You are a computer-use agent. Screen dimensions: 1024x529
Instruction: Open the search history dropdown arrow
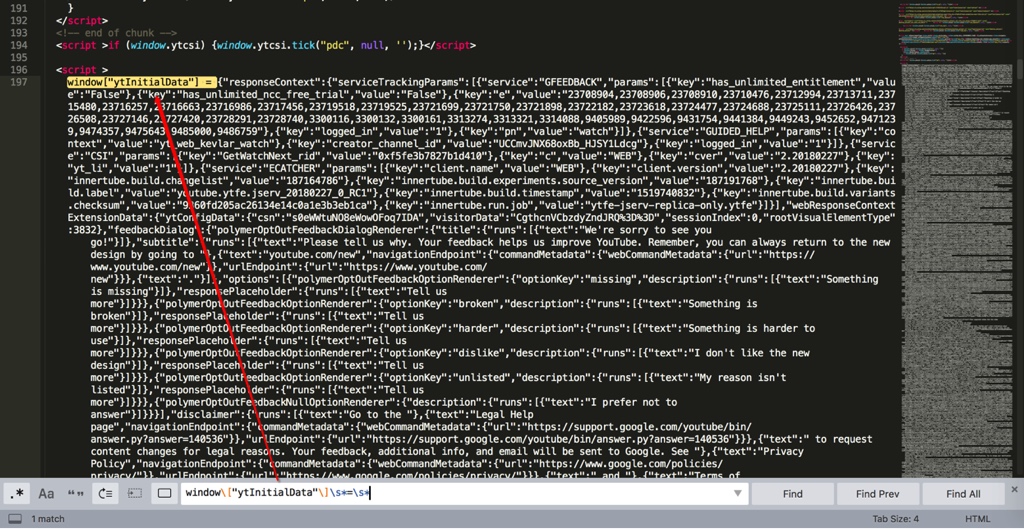738,494
